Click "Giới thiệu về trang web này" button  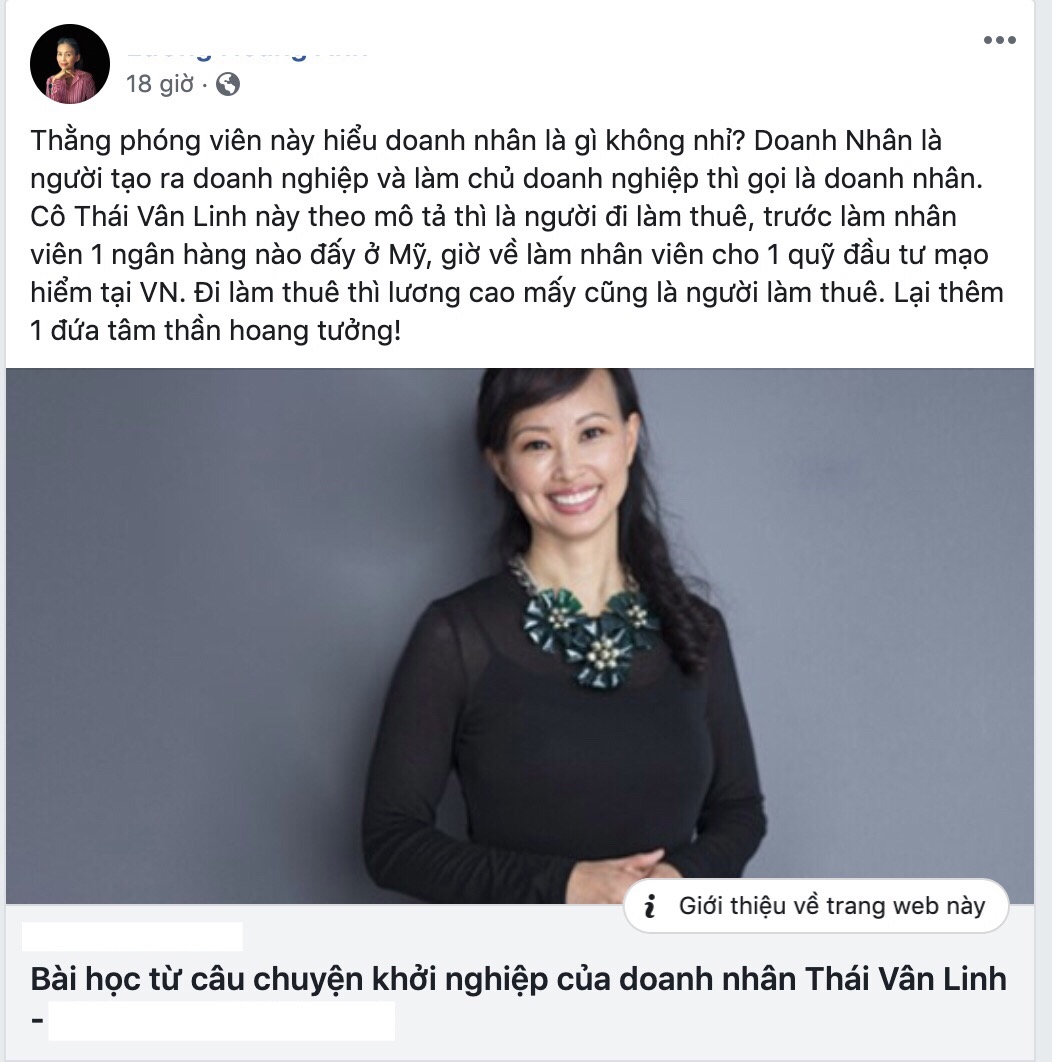point(816,906)
